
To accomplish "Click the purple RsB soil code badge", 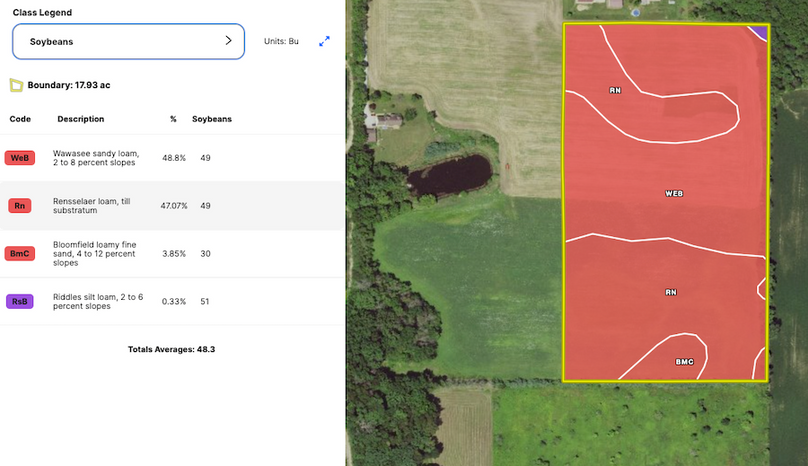I will [19, 301].
